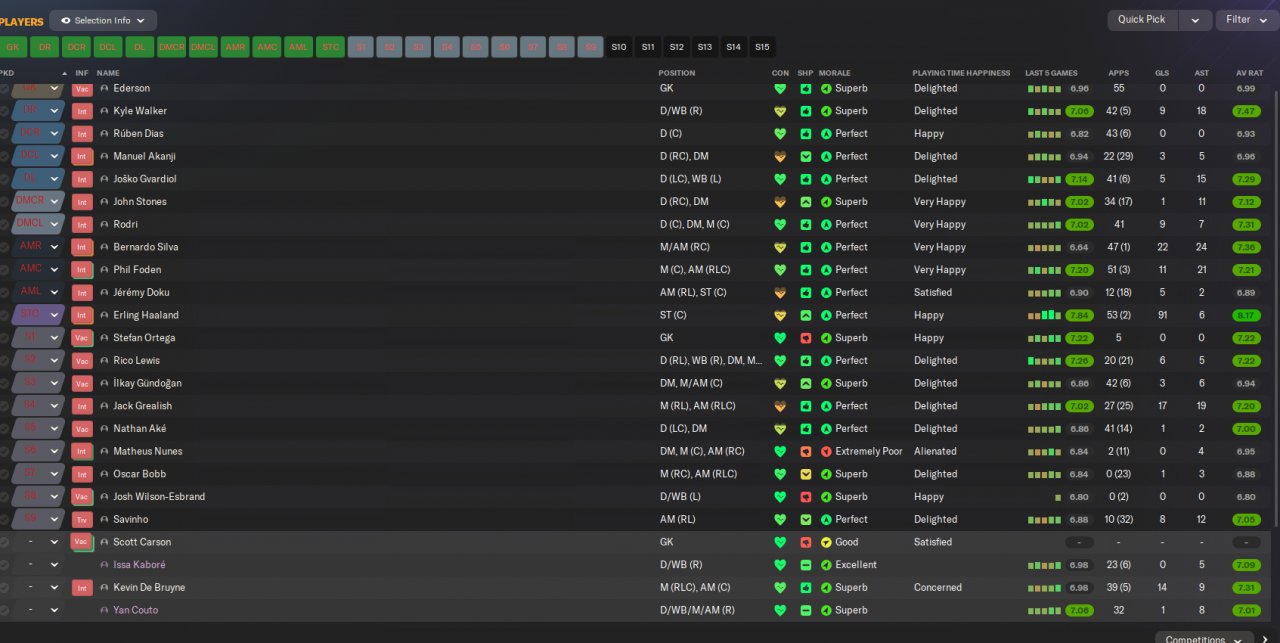The width and height of the screenshot is (1280, 643).
Task: Click Rúben Dias's morale arrow icon
Action: coord(826,134)
